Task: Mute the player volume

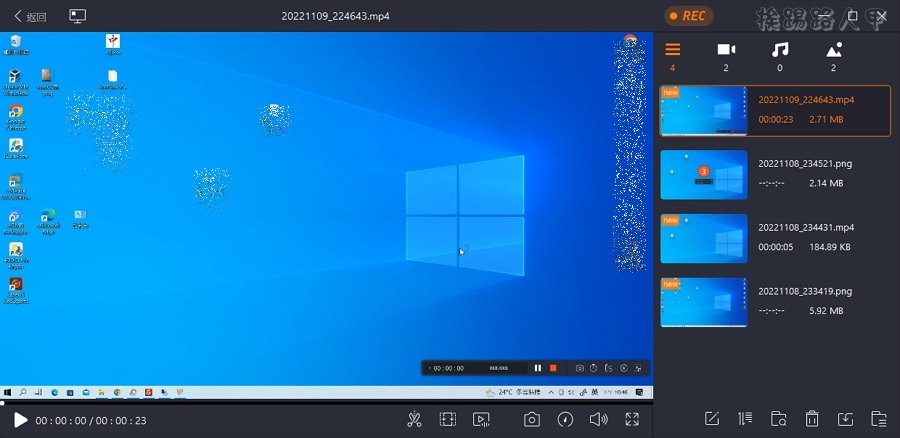Action: pos(598,420)
